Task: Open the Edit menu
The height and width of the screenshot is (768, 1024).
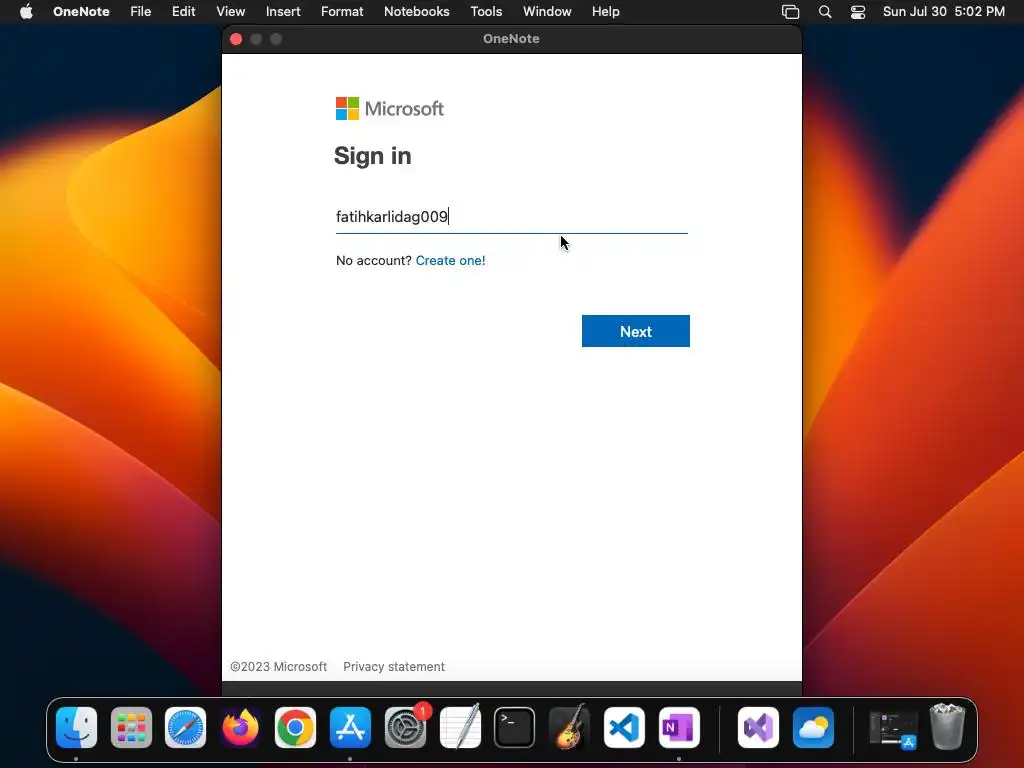Action: pos(184,11)
